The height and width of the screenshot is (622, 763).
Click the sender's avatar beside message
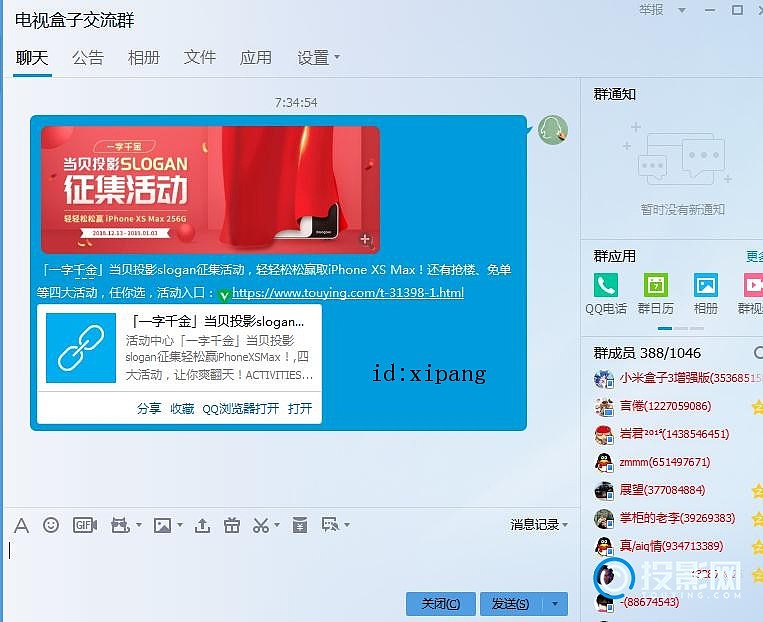coord(553,129)
